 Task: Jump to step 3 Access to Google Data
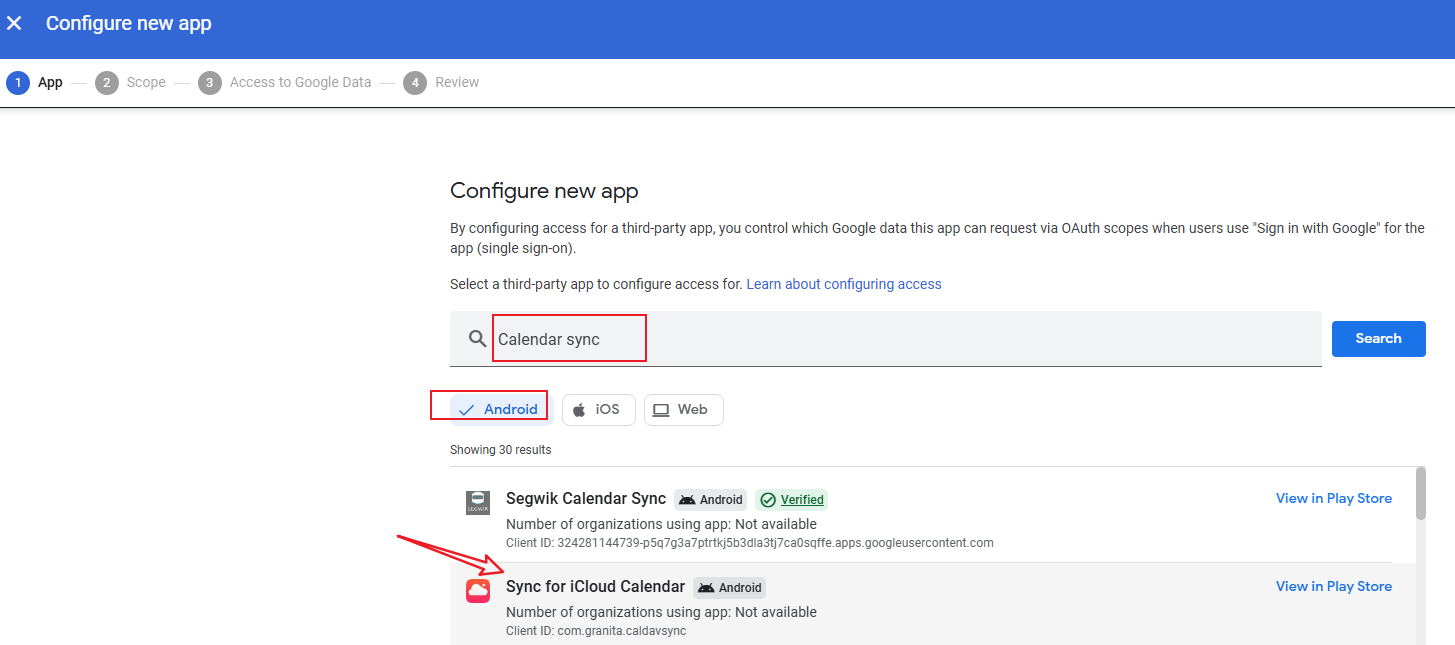click(x=285, y=83)
